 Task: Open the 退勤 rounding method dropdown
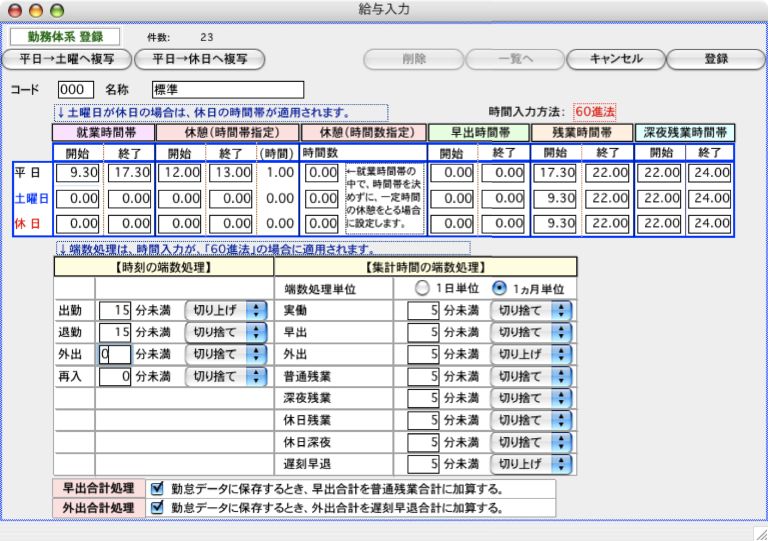pyautogui.click(x=227, y=331)
